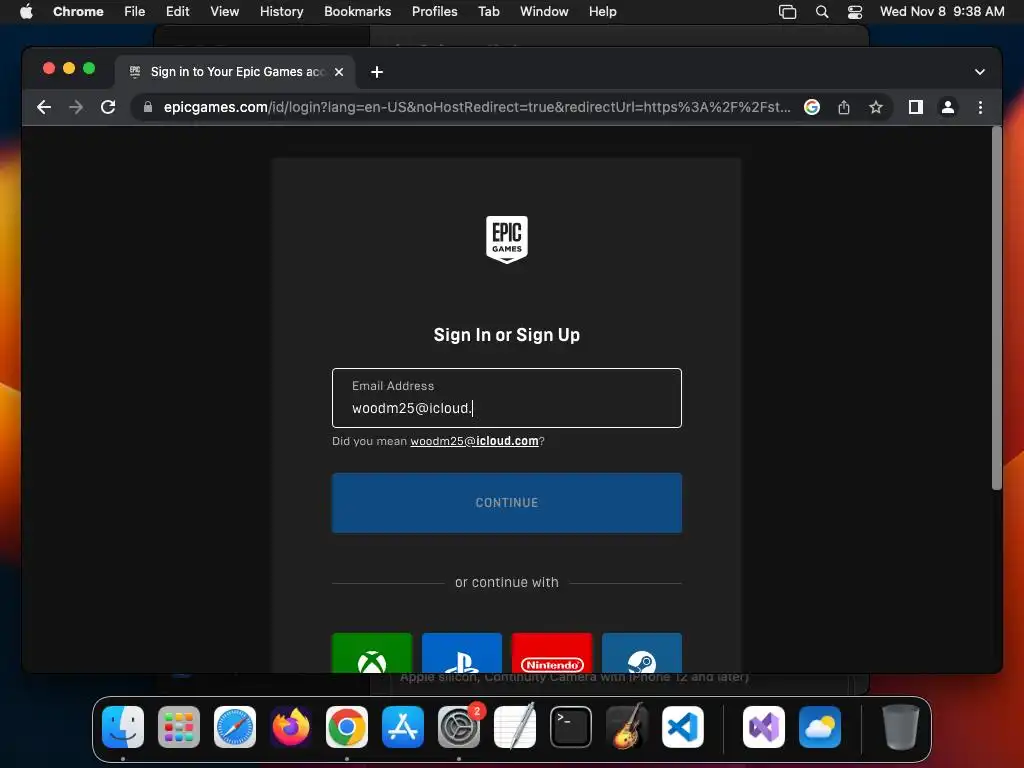Launch Safari from the Dock

(235, 727)
